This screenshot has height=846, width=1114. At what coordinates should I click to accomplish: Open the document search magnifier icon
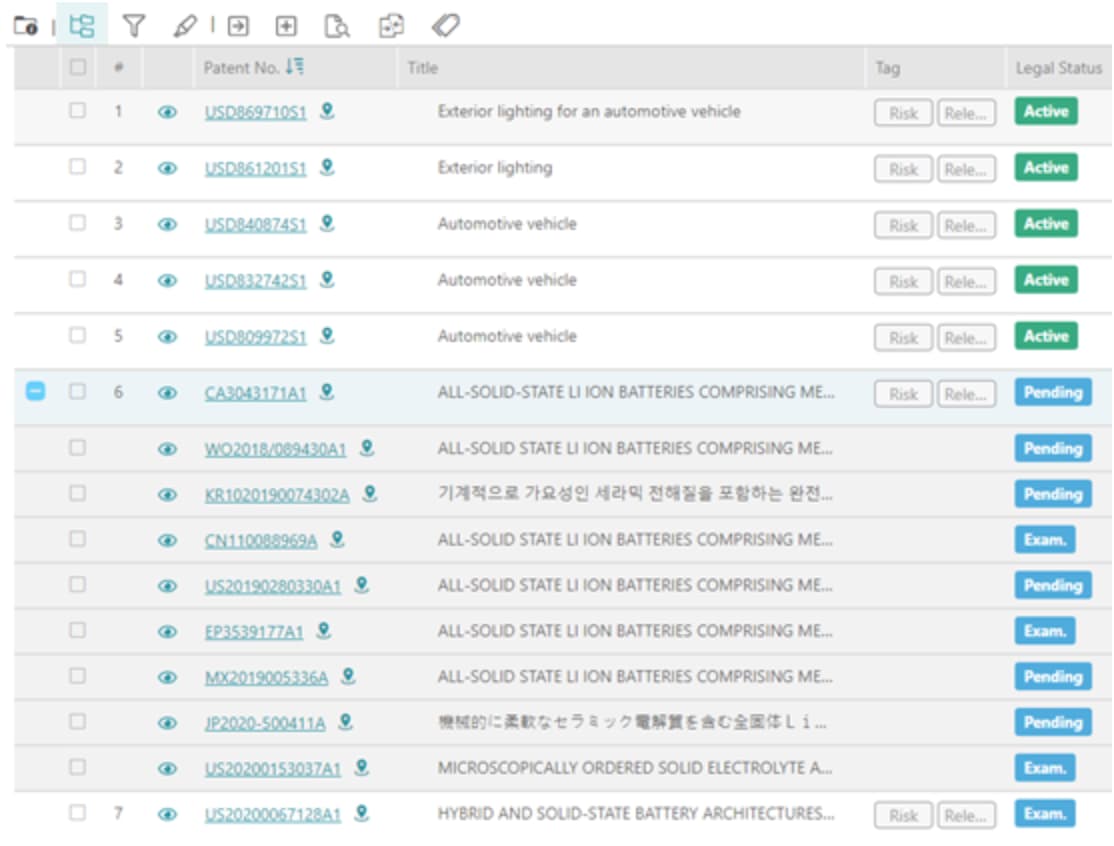pyautogui.click(x=337, y=26)
